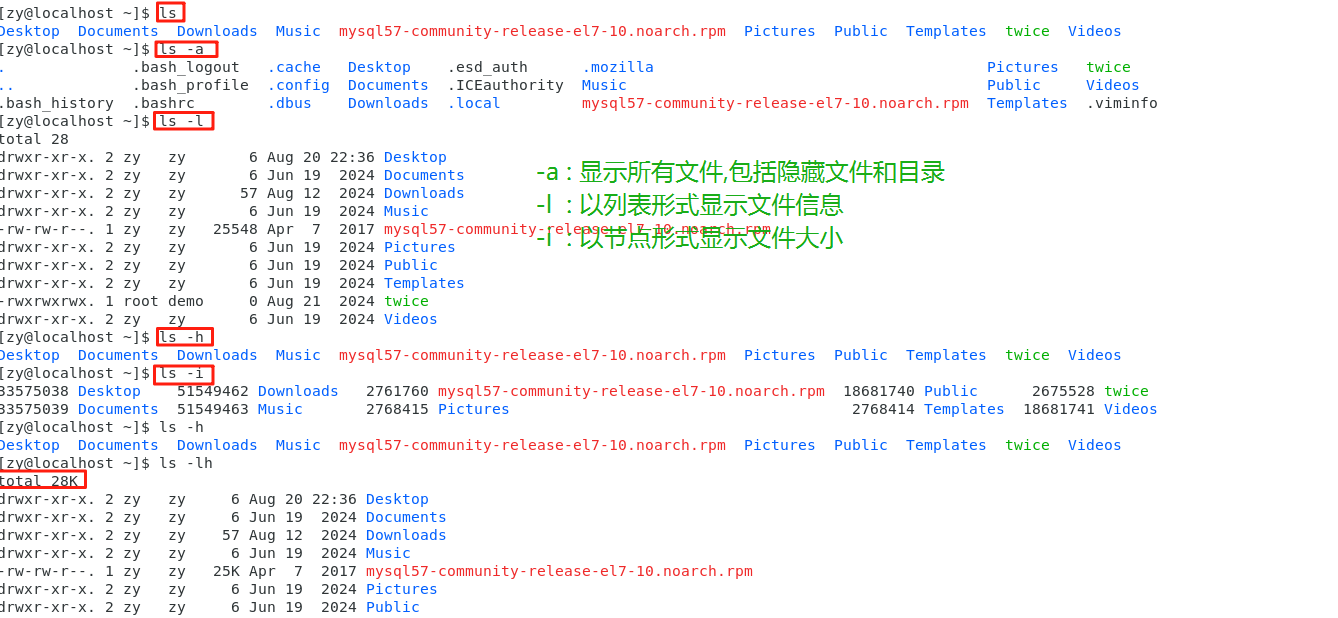This screenshot has height=618, width=1338.
Task: Click inode number 2768414
Action: (x=883, y=409)
